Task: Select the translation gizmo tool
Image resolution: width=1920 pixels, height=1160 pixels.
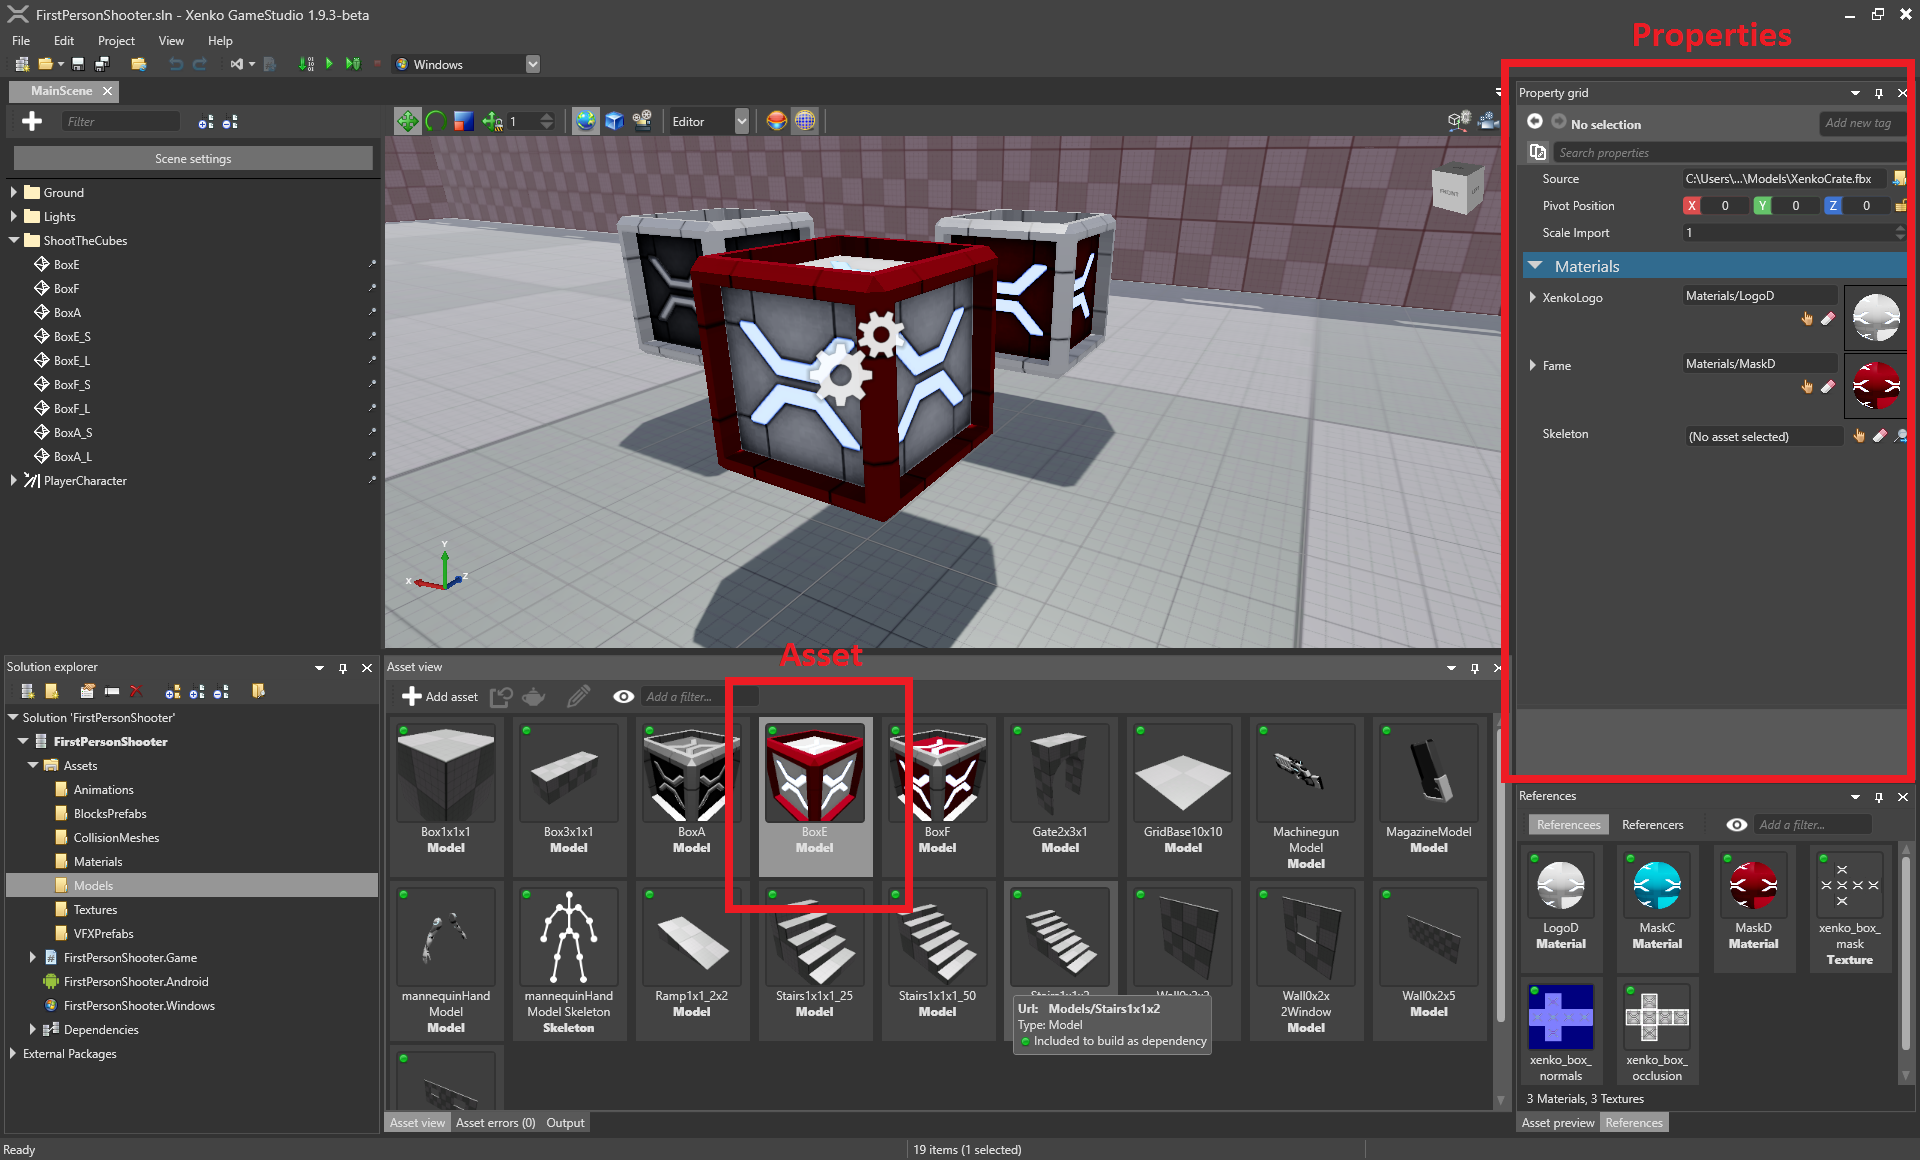Action: 407,121
